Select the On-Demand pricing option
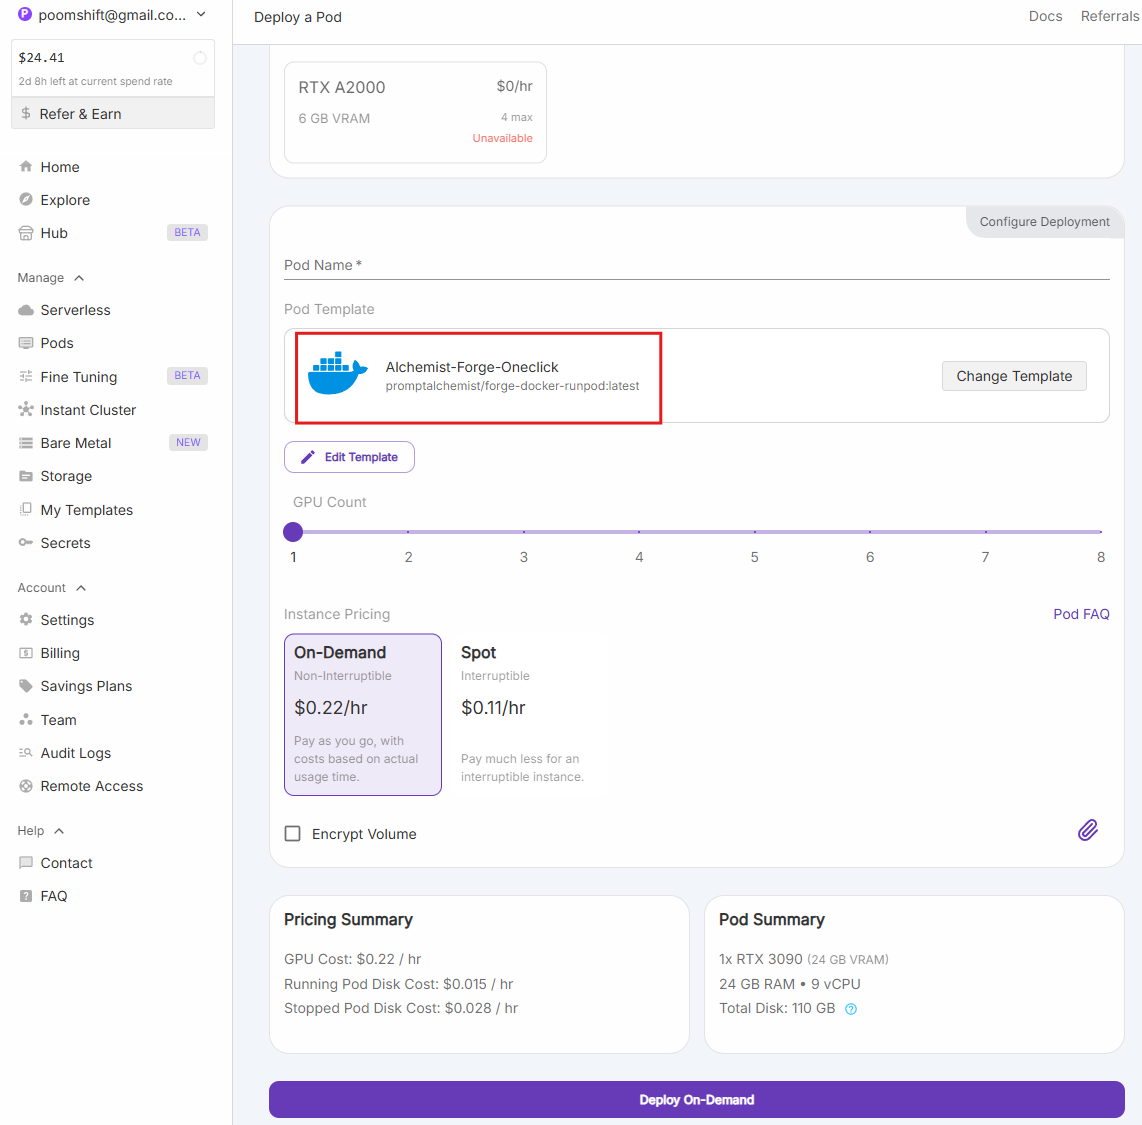 point(363,714)
